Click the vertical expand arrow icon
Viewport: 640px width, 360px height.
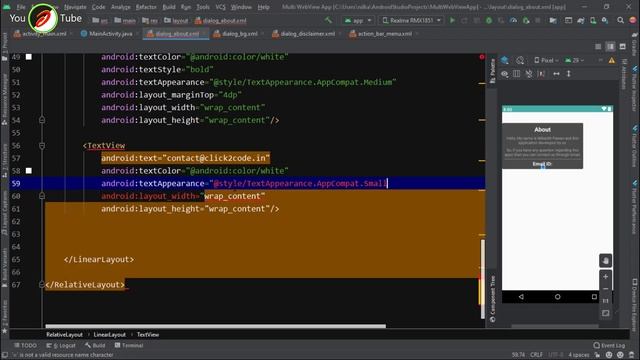(x=569, y=74)
